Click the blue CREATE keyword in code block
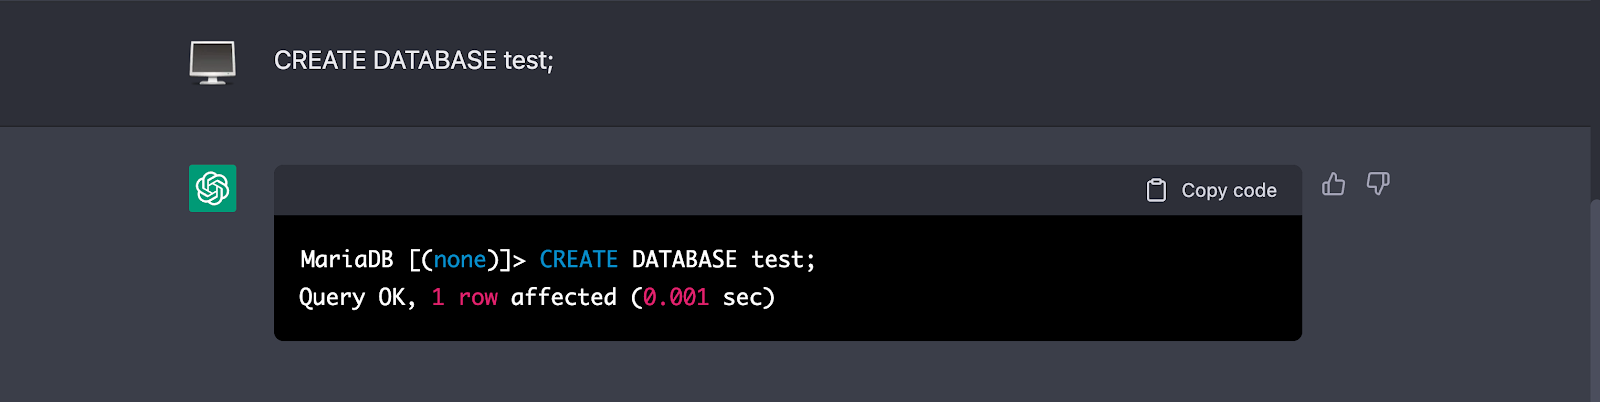 (578, 260)
